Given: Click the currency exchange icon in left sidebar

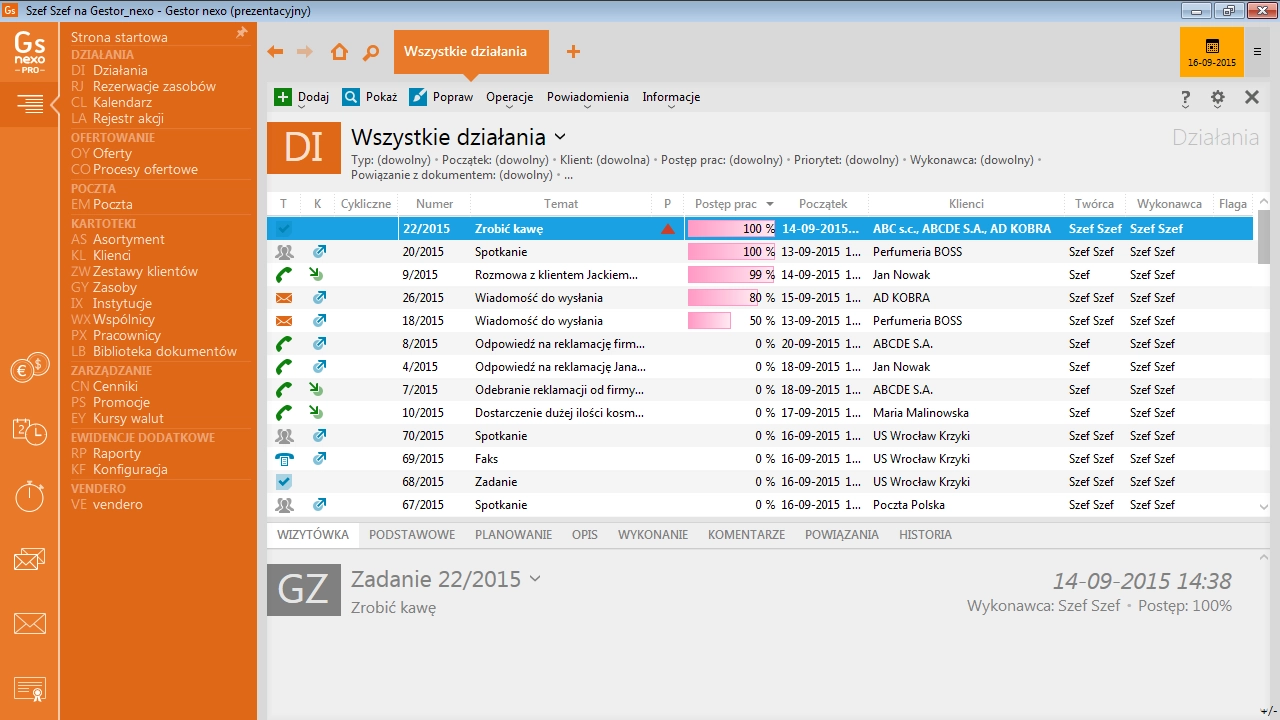Looking at the screenshot, I should 30,367.
